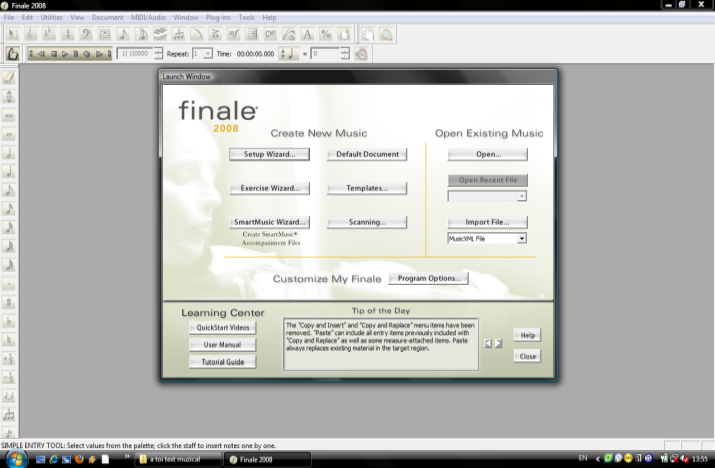The width and height of the screenshot is (715, 468).
Task: Select the Articulation tool
Action: 215,34
